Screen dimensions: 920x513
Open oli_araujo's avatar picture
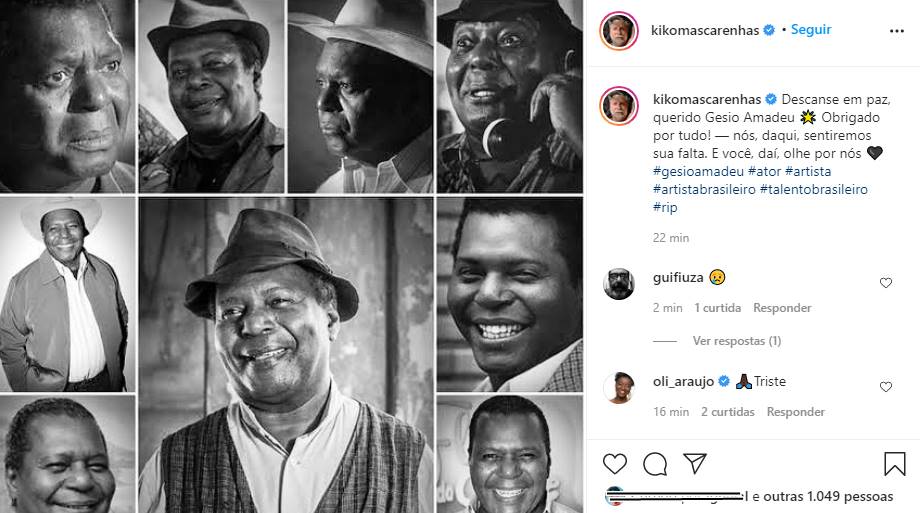tap(619, 387)
